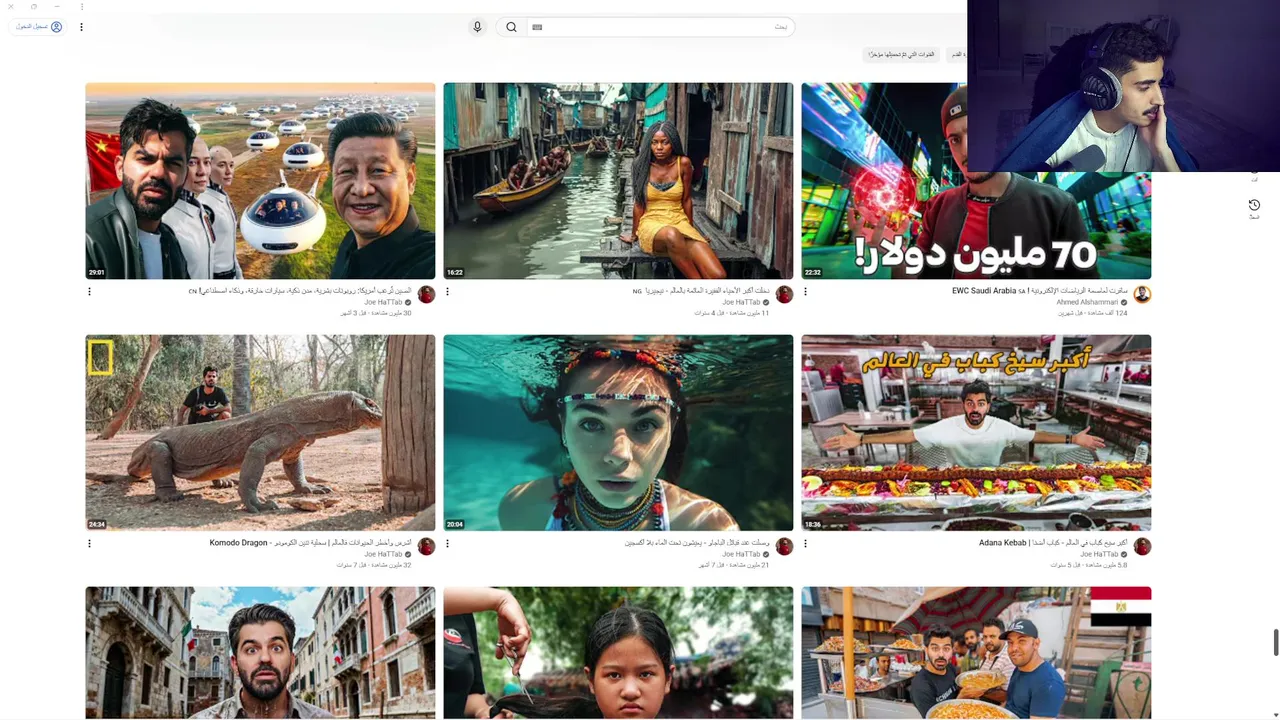This screenshot has width=1280, height=720.
Task: Open options menu for Komodo Dragon video
Action: click(89, 544)
